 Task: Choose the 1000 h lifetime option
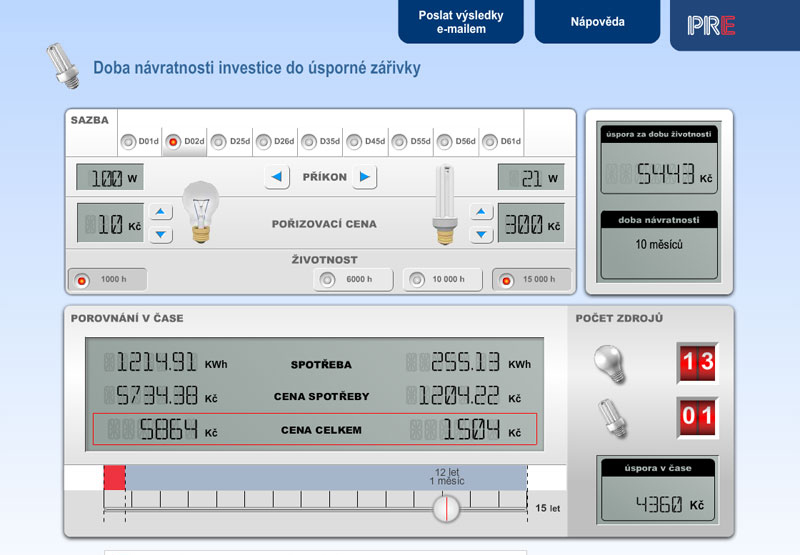point(108,280)
